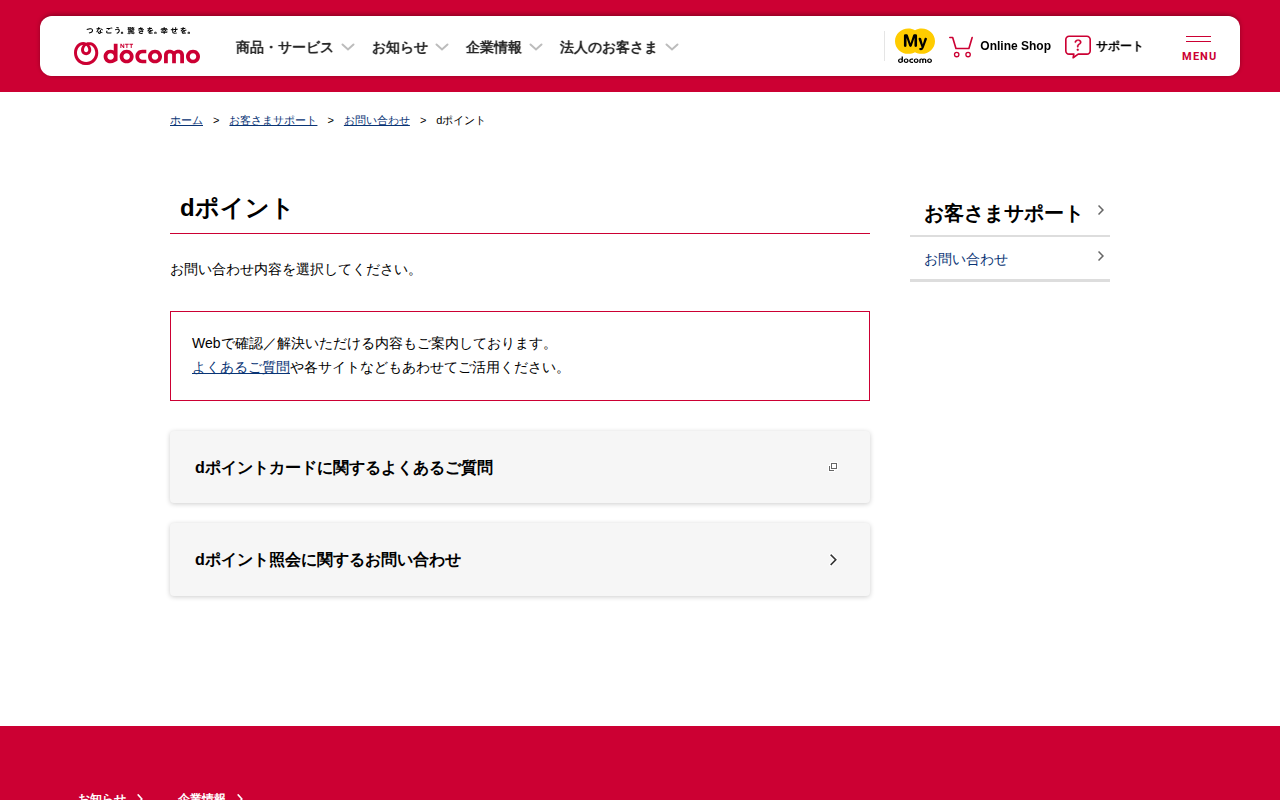Go to Online Shop text link
The width and height of the screenshot is (1280, 800).
point(1015,46)
